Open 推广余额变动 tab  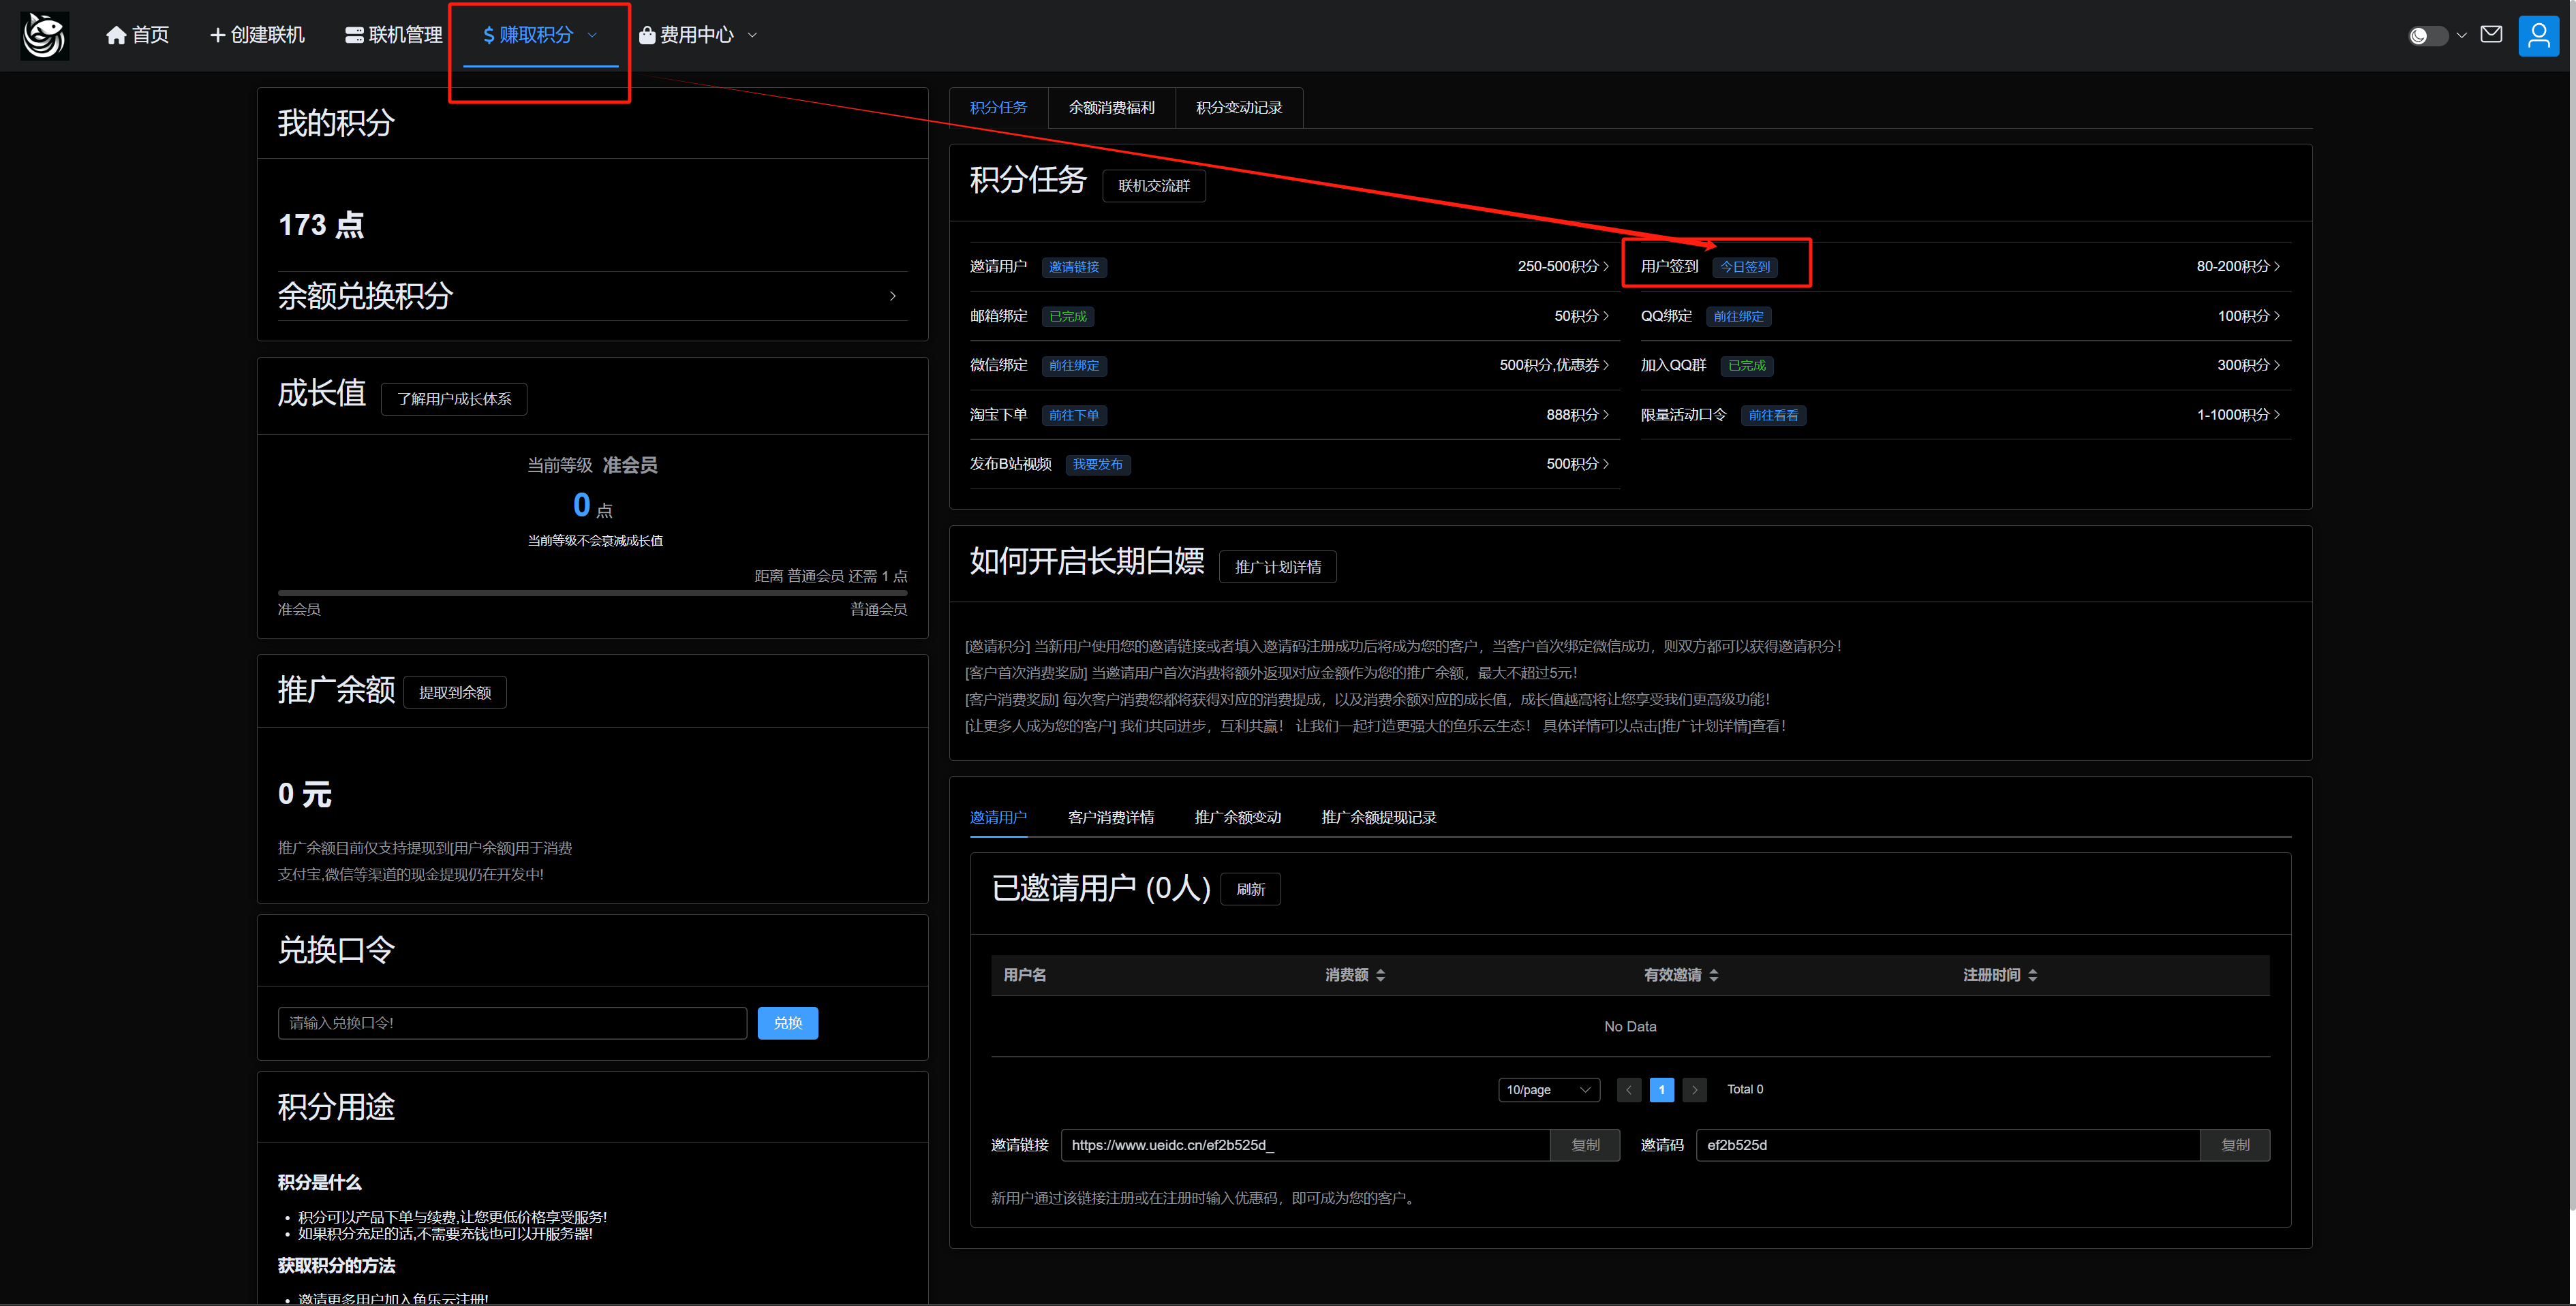click(x=1237, y=817)
